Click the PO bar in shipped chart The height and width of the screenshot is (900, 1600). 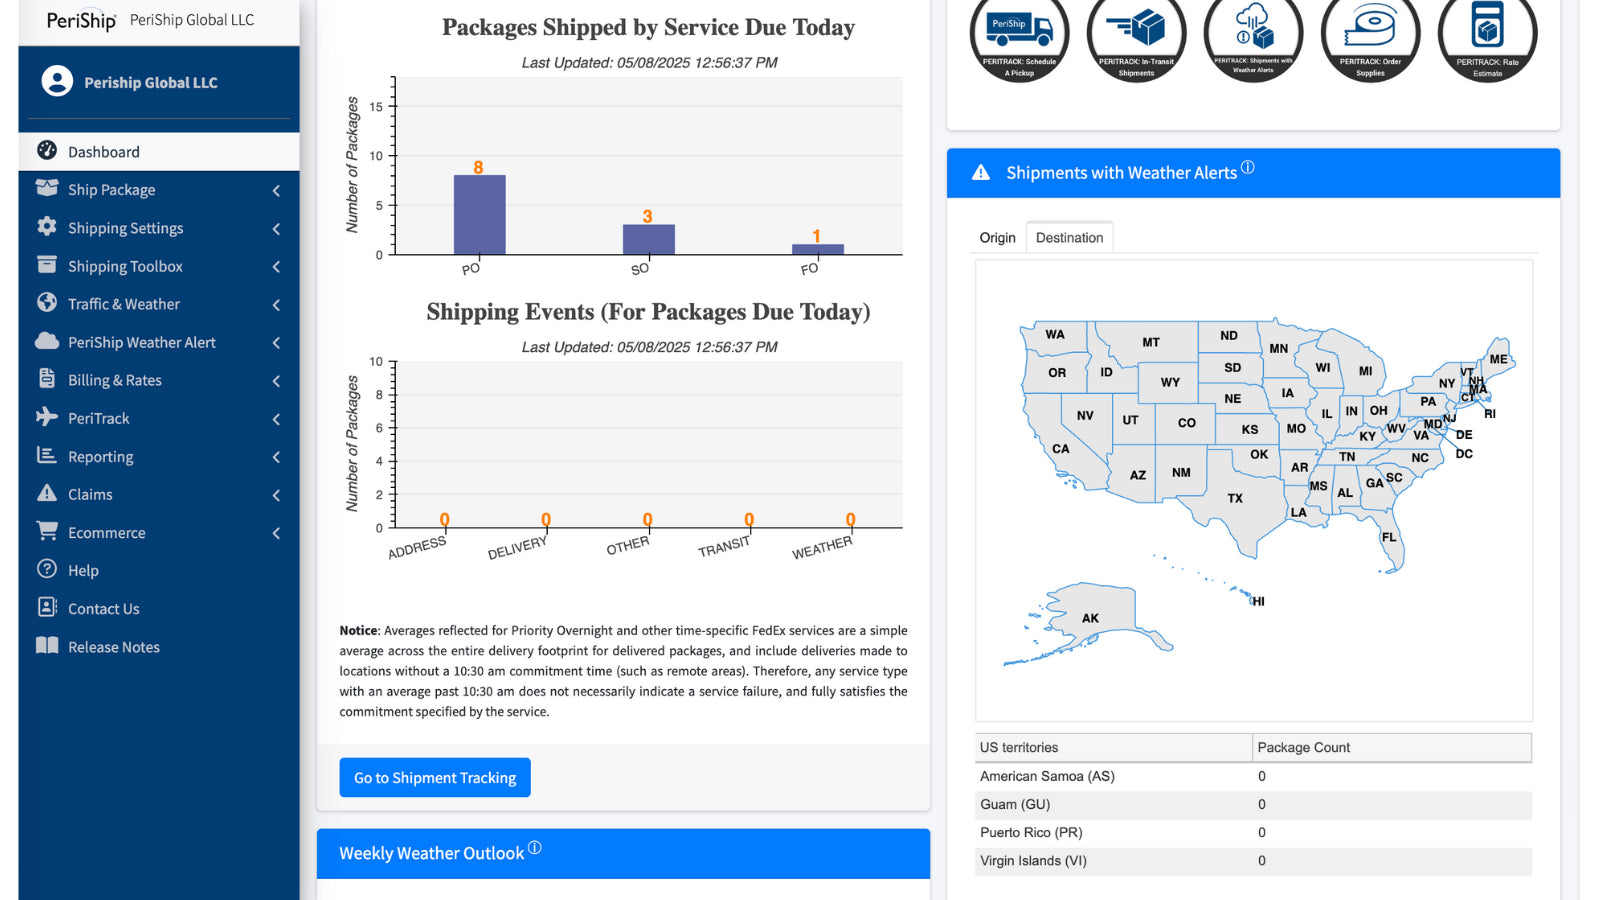479,215
